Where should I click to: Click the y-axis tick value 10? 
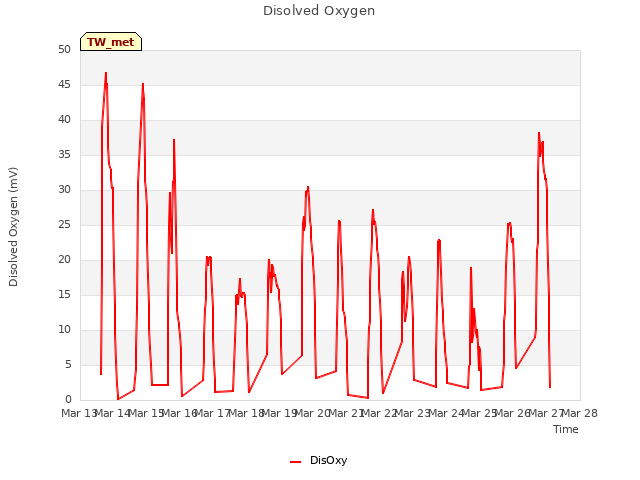pyautogui.click(x=64, y=329)
